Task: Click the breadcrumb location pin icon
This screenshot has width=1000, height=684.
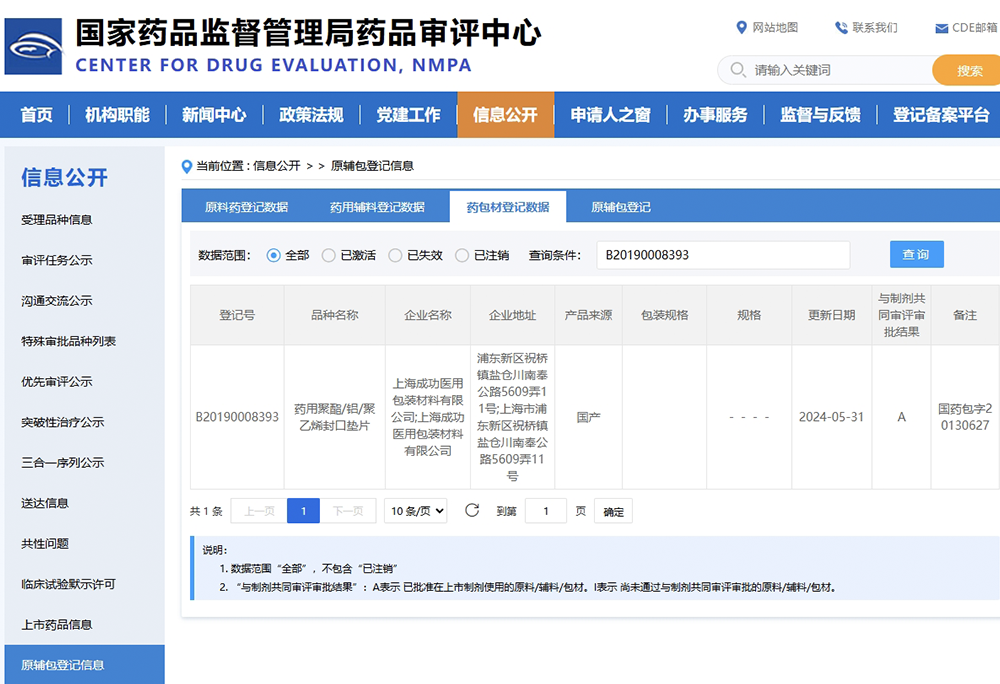Action: click(x=187, y=166)
